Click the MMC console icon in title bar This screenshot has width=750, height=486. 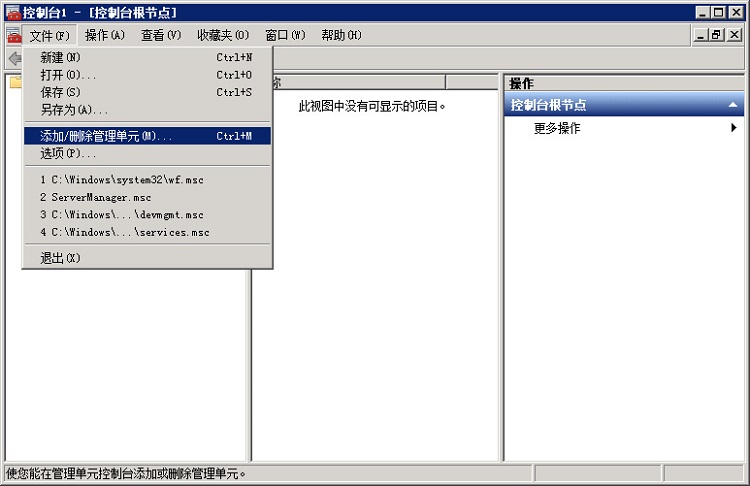click(x=13, y=12)
